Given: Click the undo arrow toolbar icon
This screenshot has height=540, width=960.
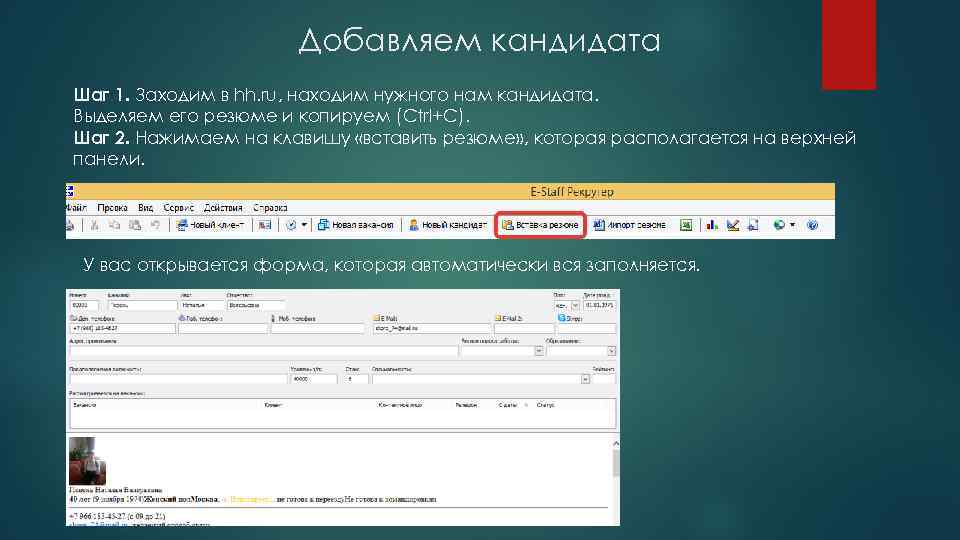Looking at the screenshot, I should tap(156, 225).
